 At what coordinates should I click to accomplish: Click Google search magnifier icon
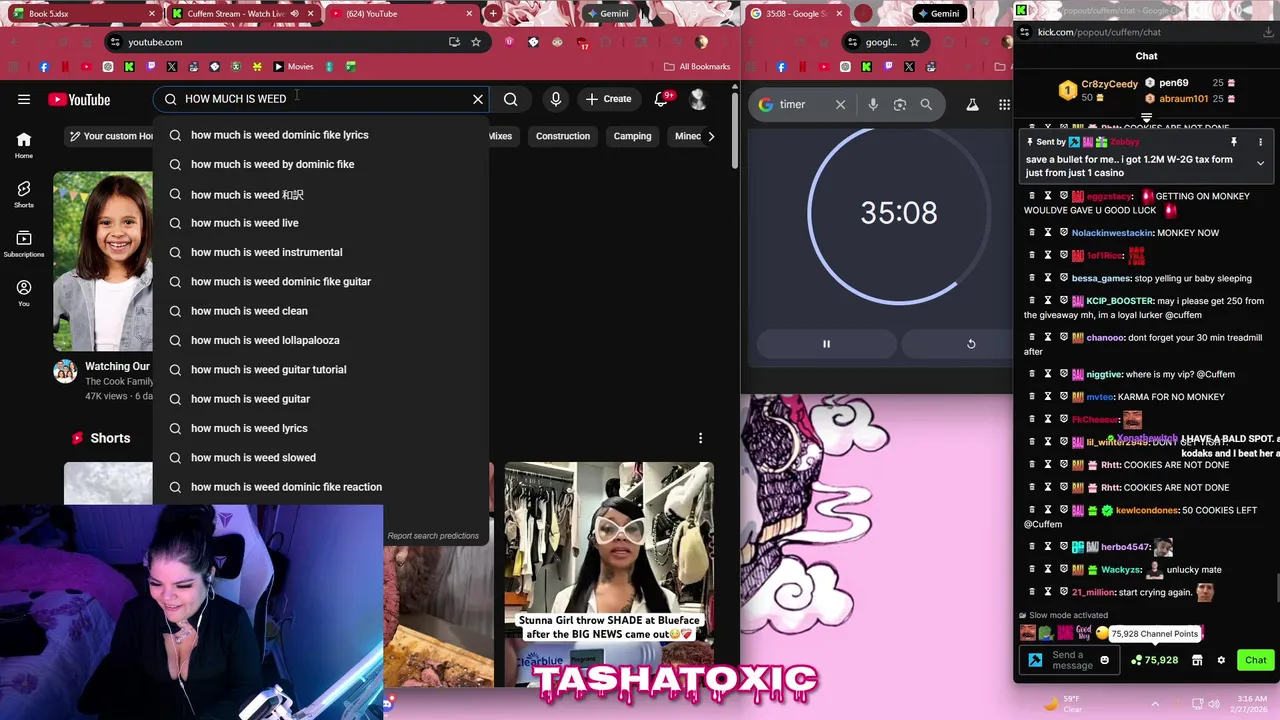926,105
